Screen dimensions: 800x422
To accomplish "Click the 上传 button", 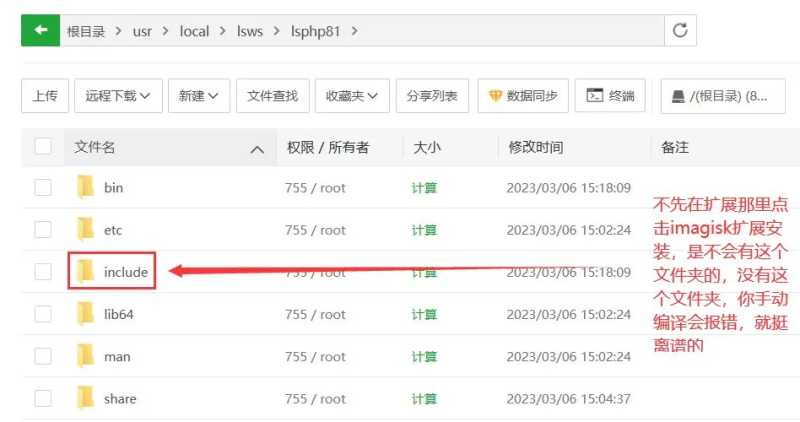I will click(x=45, y=95).
